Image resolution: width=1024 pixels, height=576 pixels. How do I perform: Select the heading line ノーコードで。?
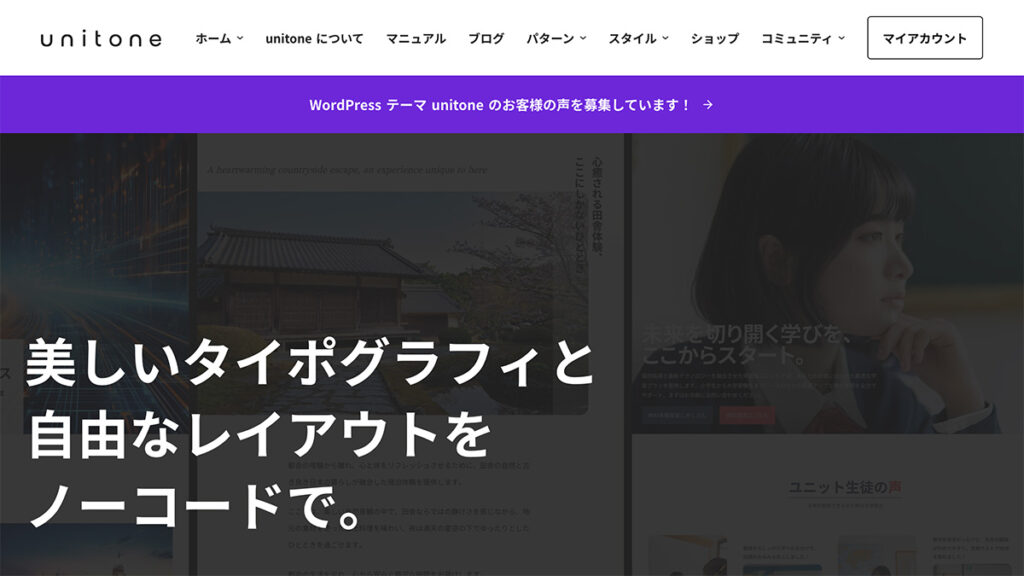(195, 506)
